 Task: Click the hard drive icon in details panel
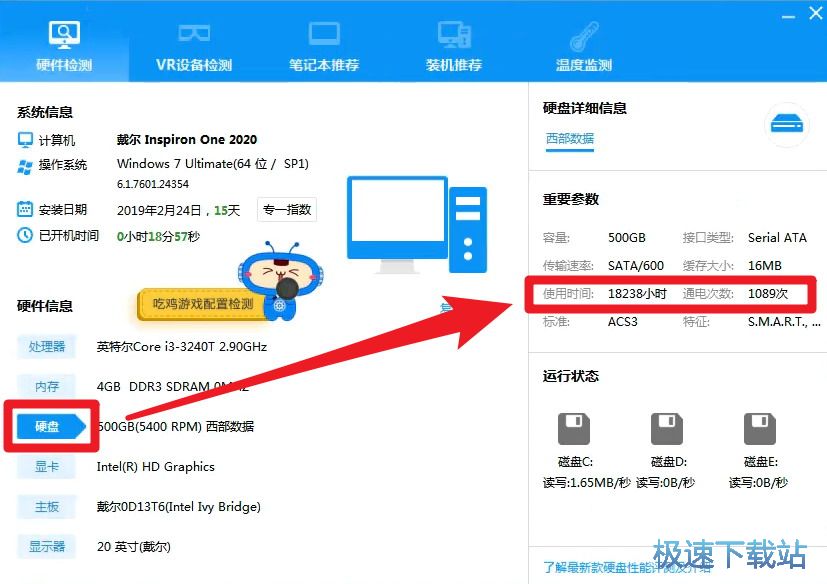786,125
